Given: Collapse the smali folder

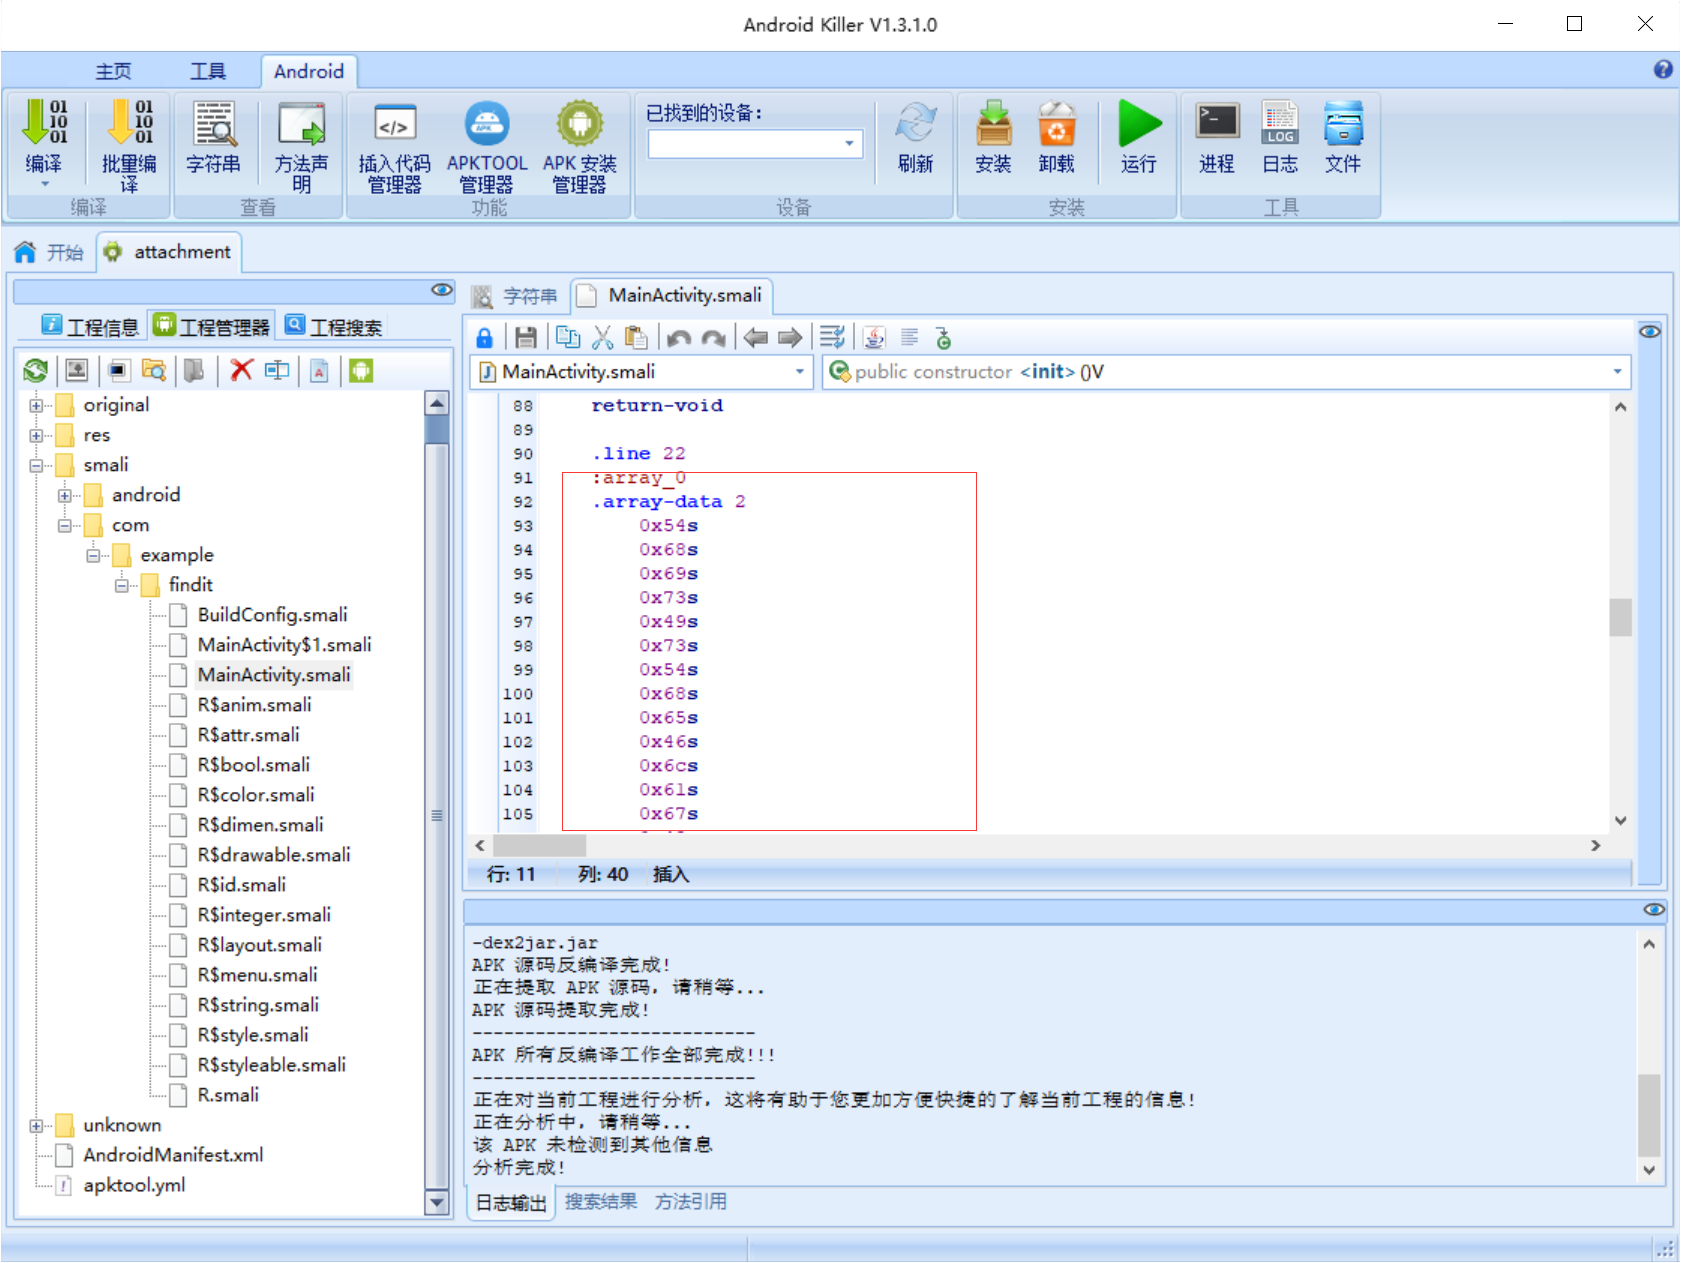Looking at the screenshot, I should click(36, 466).
